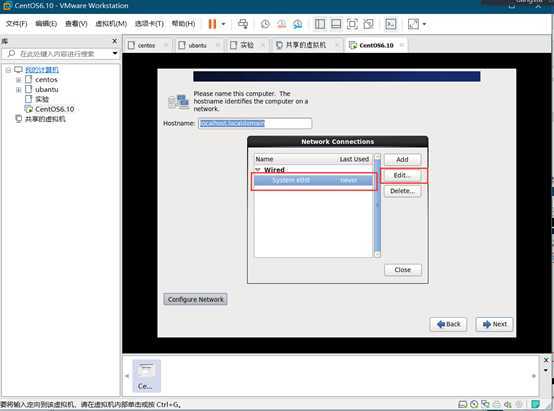The width and height of the screenshot is (554, 411).
Task: Click the send Ctrl+Alt+Del toolbar icon
Action: pyautogui.click(x=243, y=24)
